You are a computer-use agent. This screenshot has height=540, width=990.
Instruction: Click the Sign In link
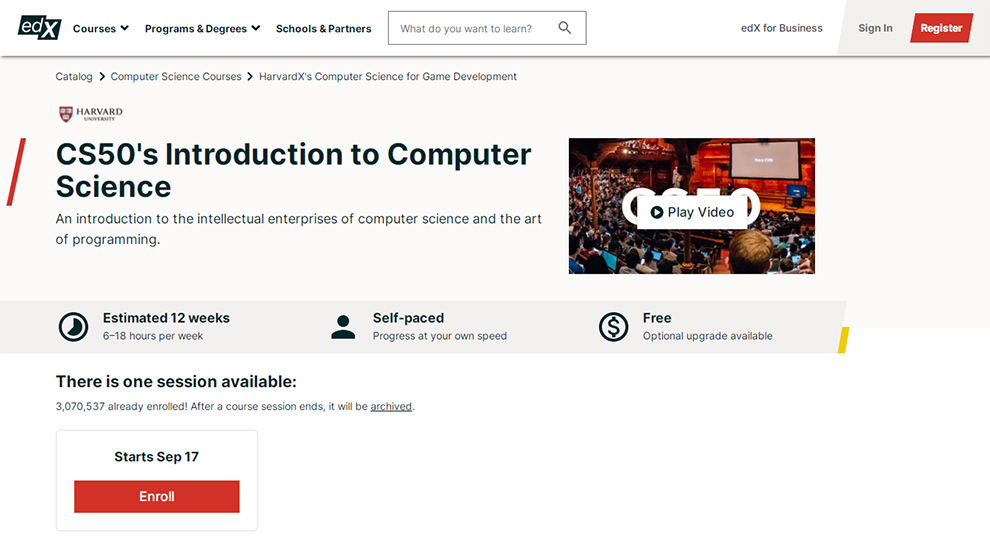pyautogui.click(x=875, y=28)
